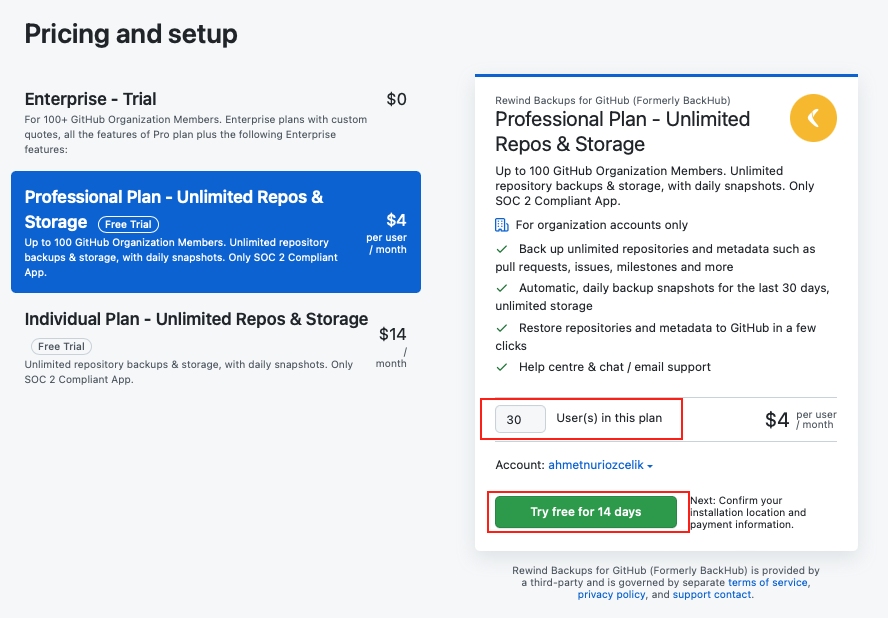Click the checkmark beside 'Automatic, daily backup snapshots'
Image resolution: width=888 pixels, height=618 pixels.
point(502,288)
